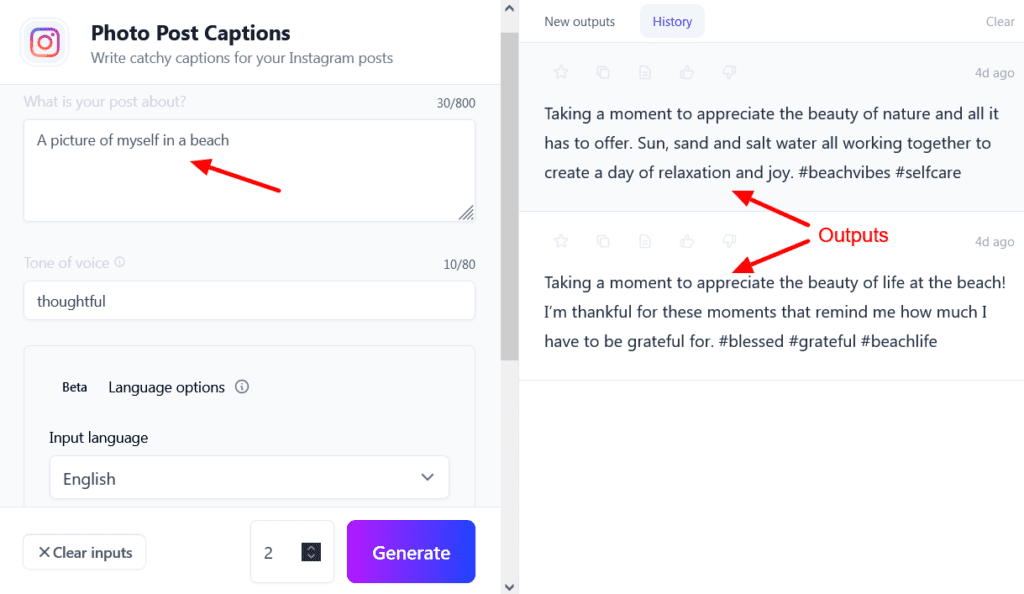Screen dimensions: 1024x594
Task: Select the History tab
Action: click(x=672, y=22)
